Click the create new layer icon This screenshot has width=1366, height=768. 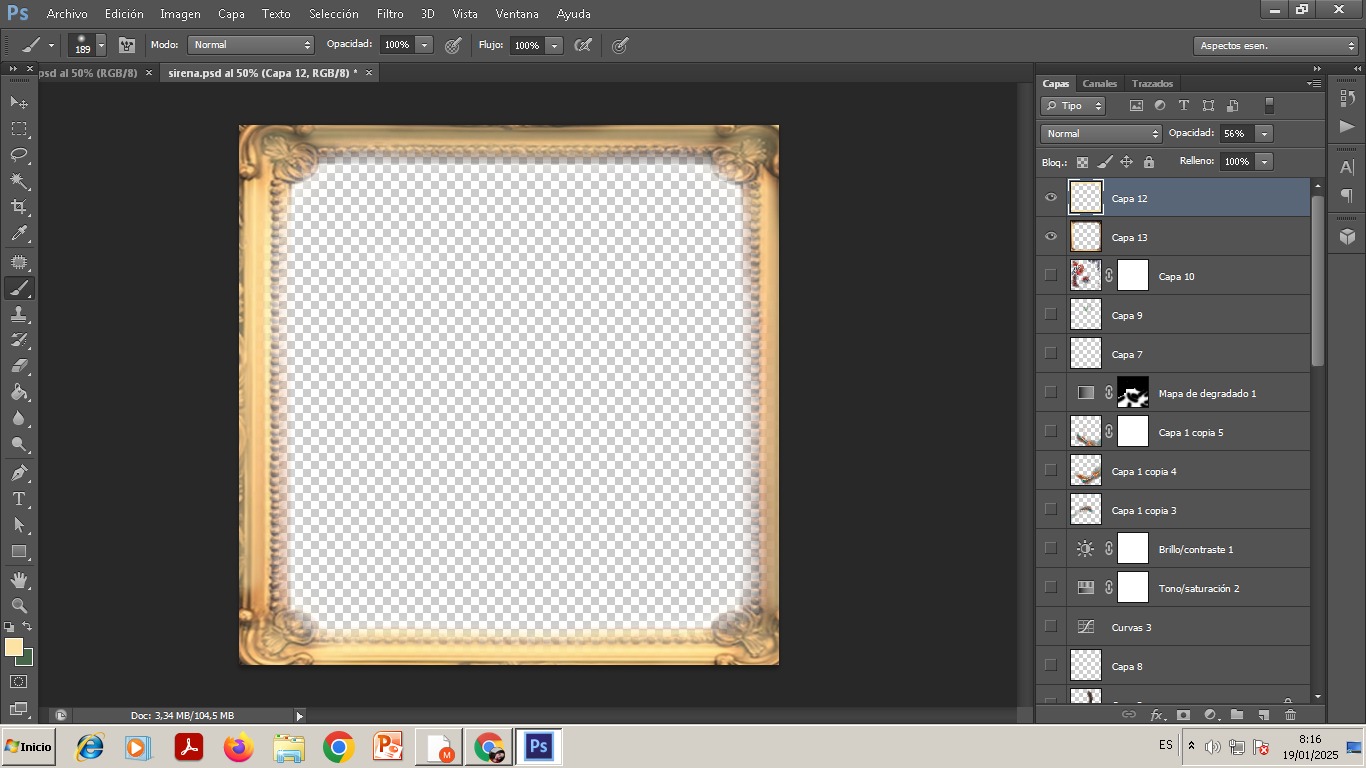coord(1263,715)
